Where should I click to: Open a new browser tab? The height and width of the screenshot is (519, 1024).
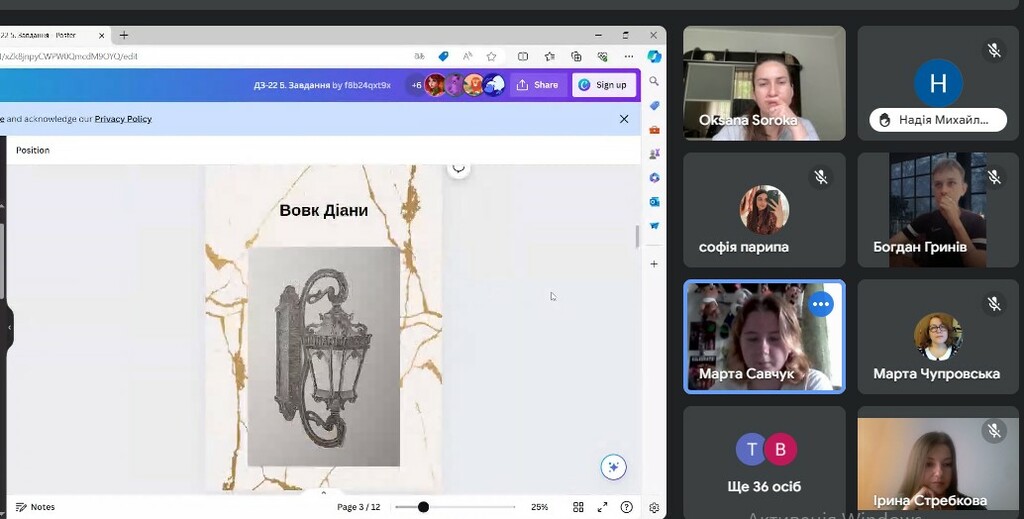(124, 35)
